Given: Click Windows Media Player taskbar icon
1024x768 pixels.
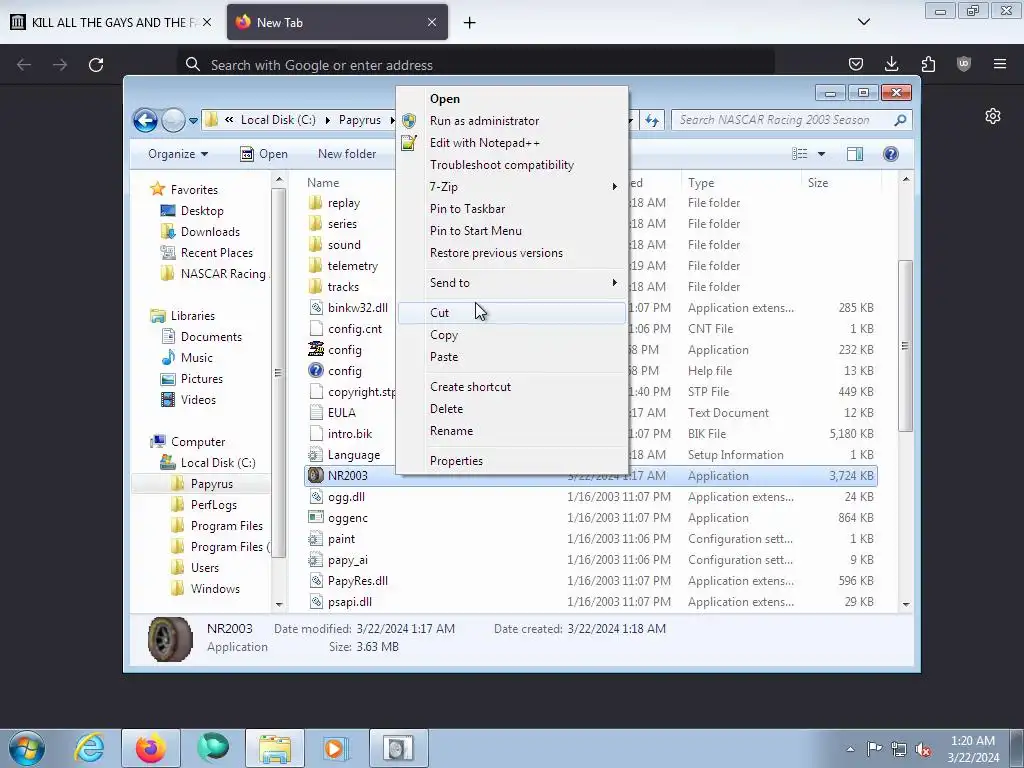Looking at the screenshot, I should pos(336,748).
